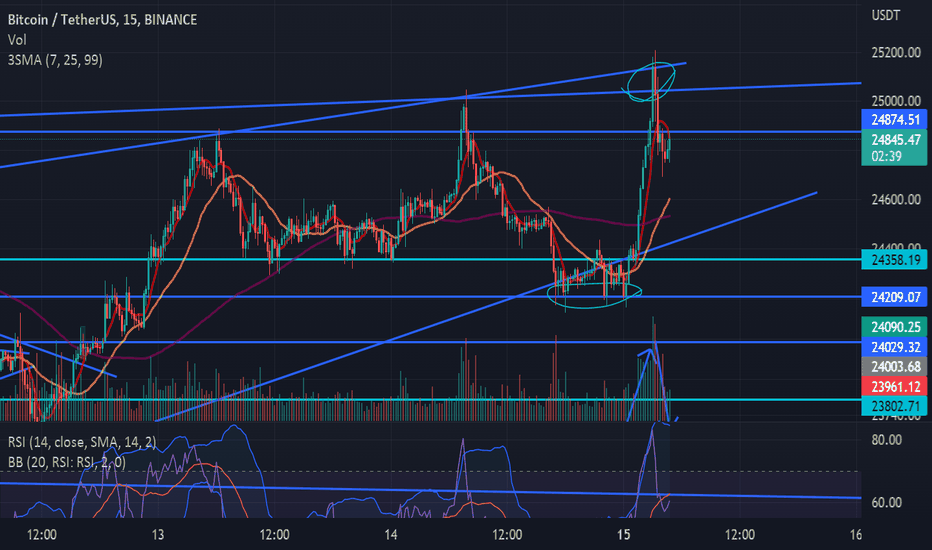Viewport: 932px width, 550px height.
Task: Click the 24358.19 cyan price label
Action: point(895,260)
